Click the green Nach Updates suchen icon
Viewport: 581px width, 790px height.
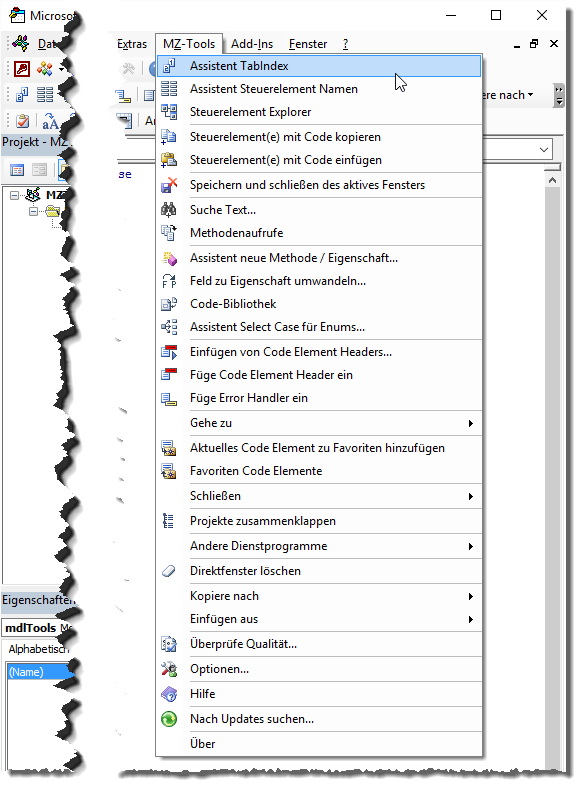[169, 719]
